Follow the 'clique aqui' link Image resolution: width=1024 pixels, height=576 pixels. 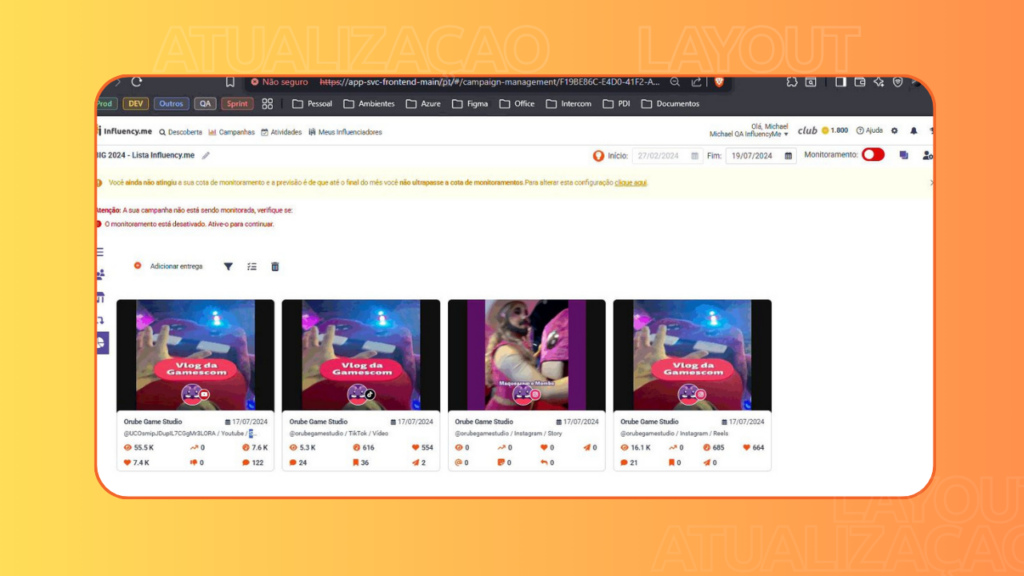pyautogui.click(x=631, y=183)
